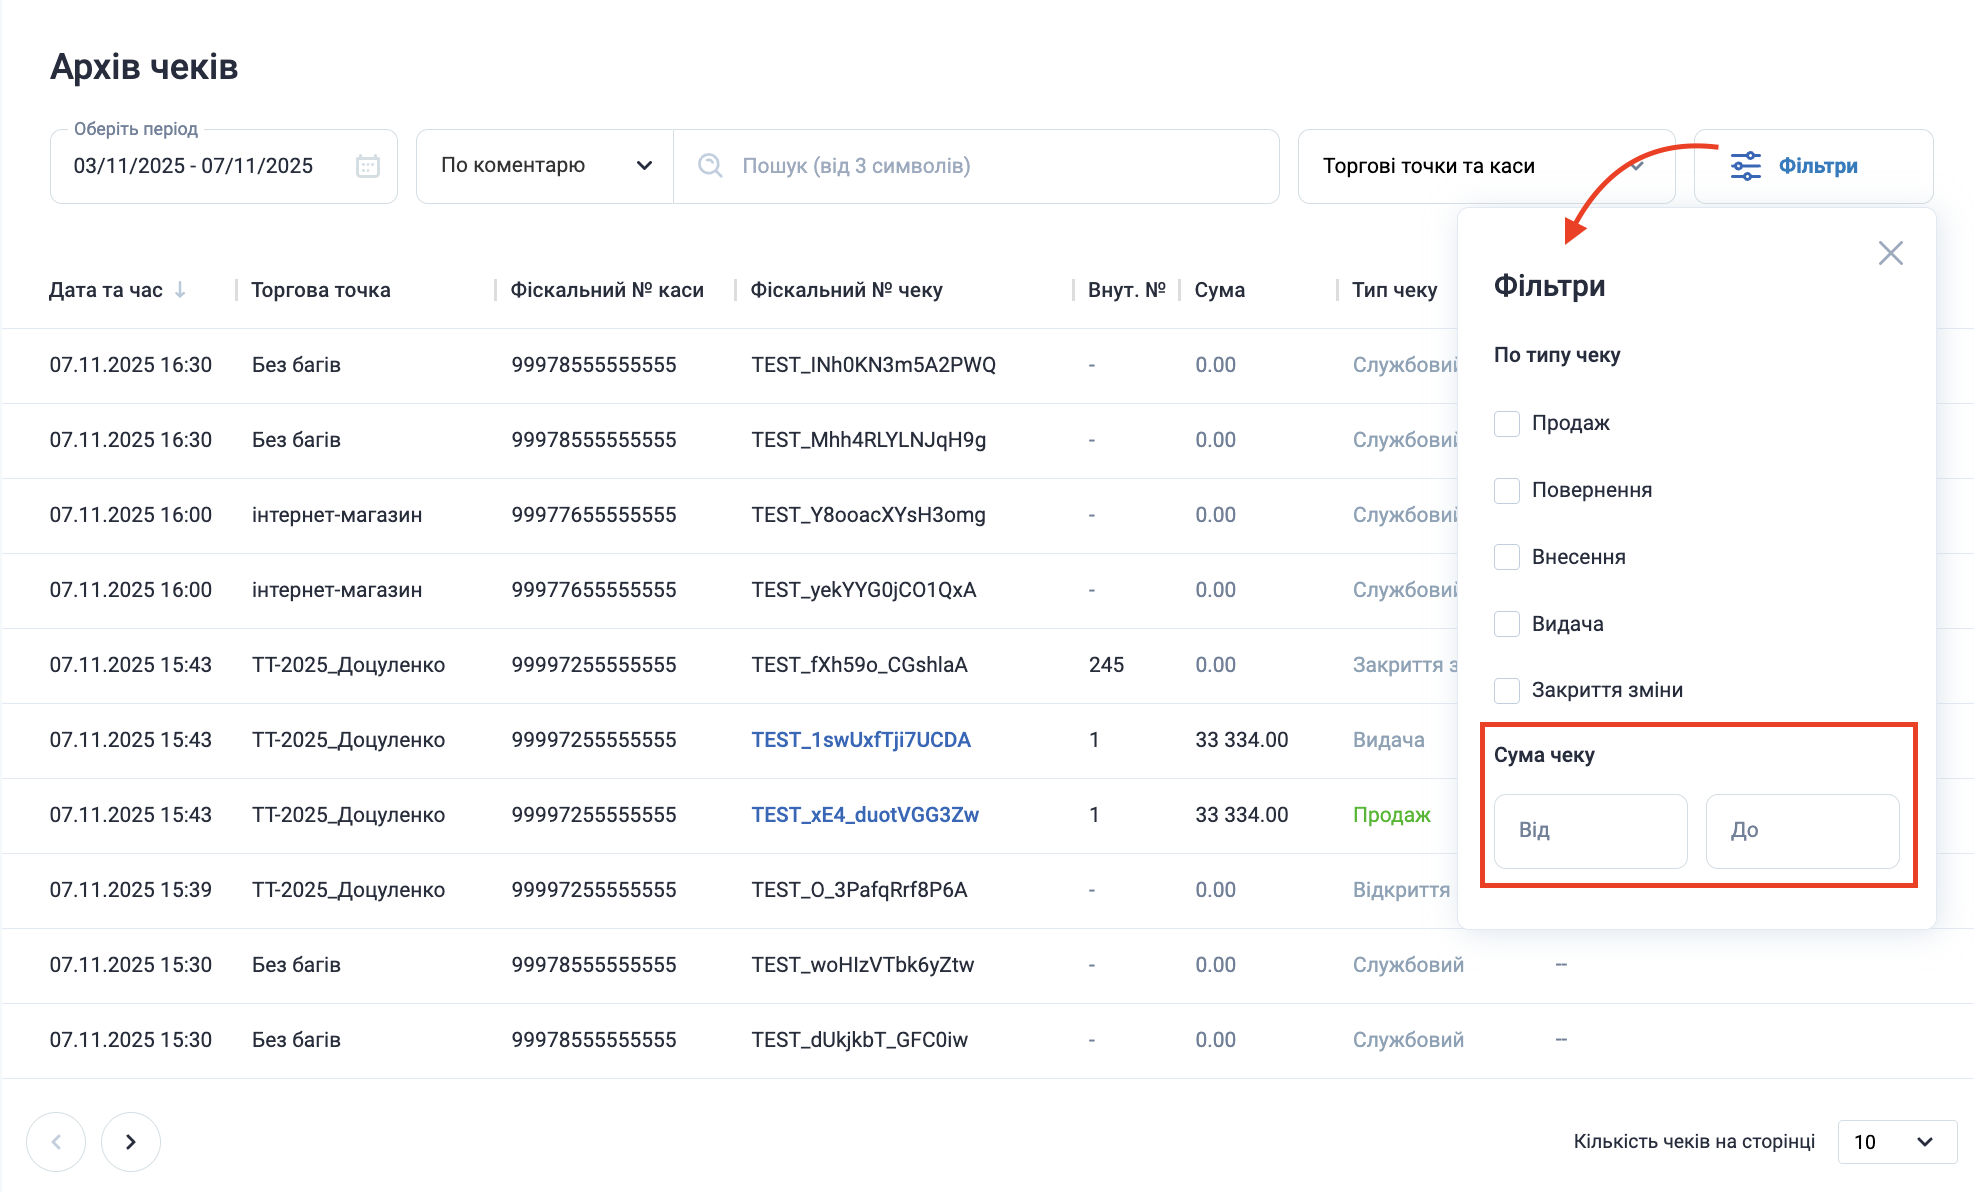Toggle the Видача checkbox
This screenshot has height=1192, width=1974.
[1506, 624]
